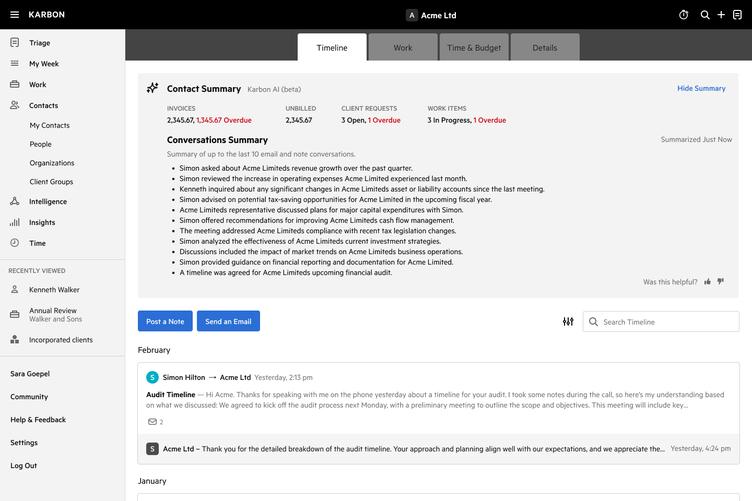Viewport: 752px width, 501px height.
Task: Click '3 Open, 1 Overdue' client requests
Action: click(x=371, y=120)
